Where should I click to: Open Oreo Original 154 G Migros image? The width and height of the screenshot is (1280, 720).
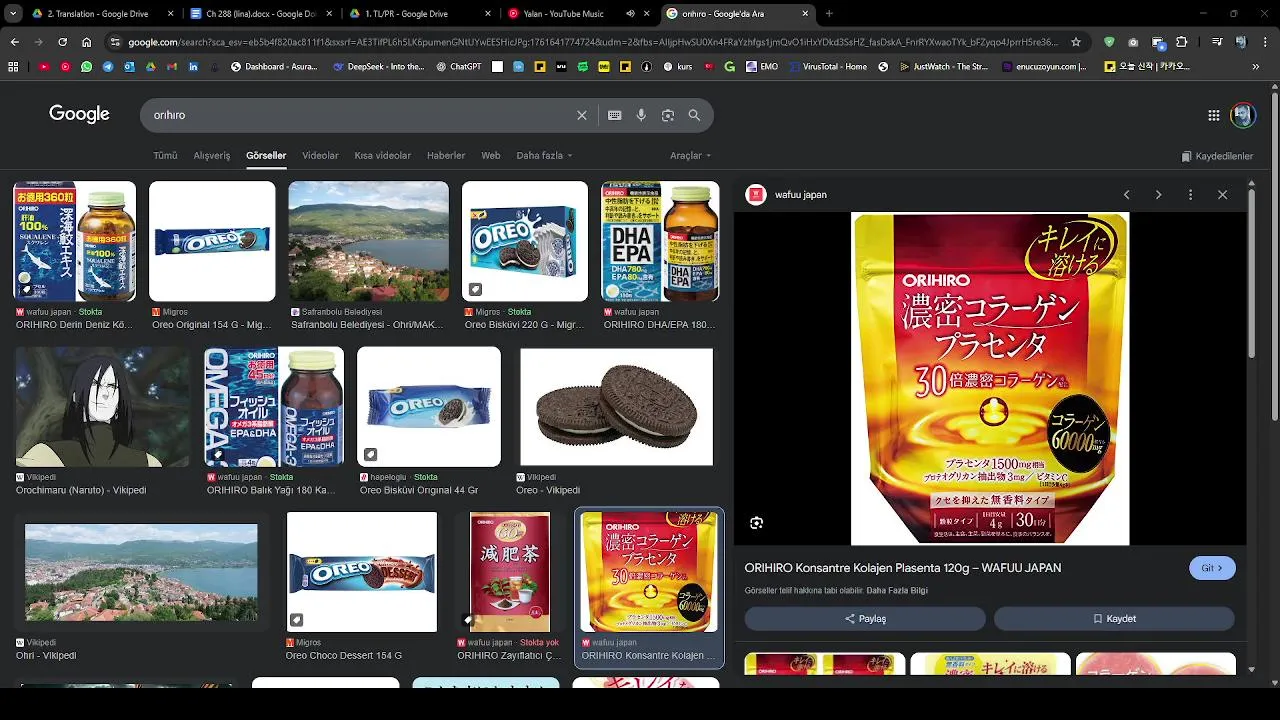212,241
